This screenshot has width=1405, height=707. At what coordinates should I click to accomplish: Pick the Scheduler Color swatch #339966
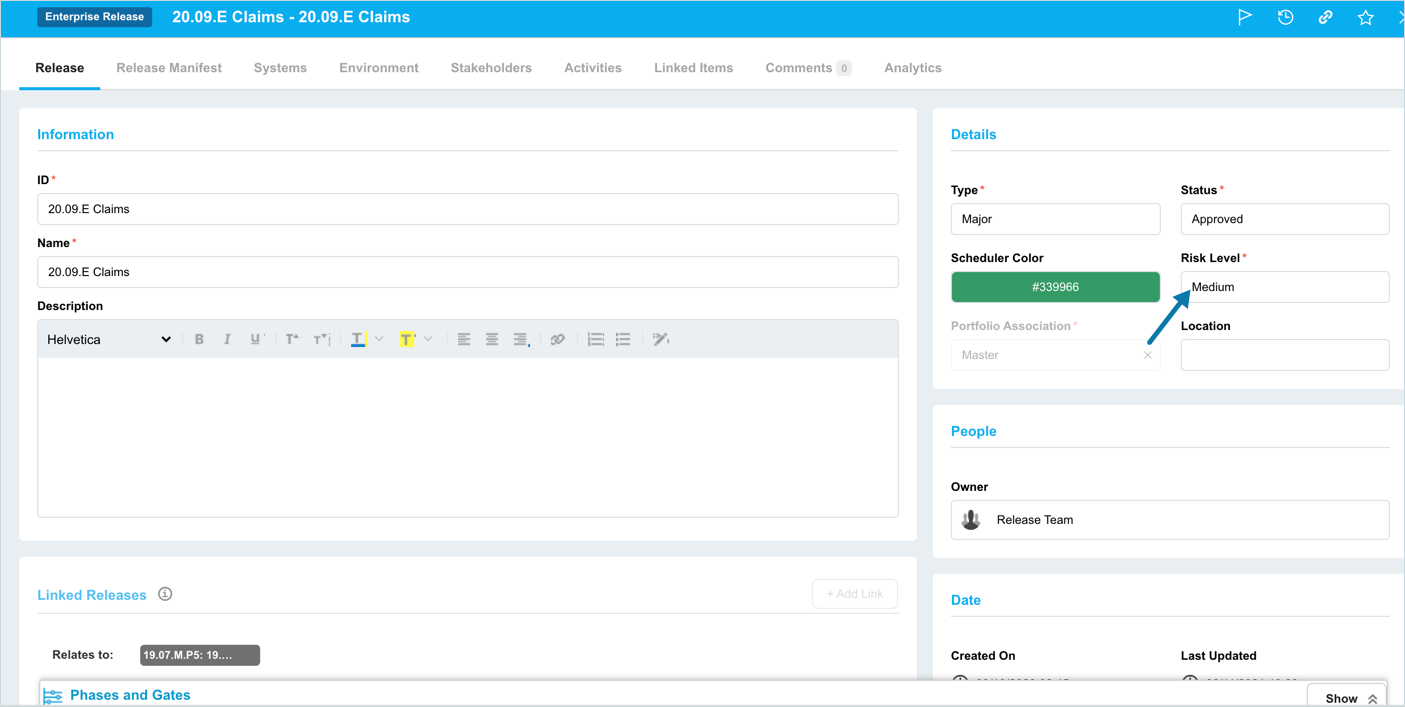click(1055, 287)
